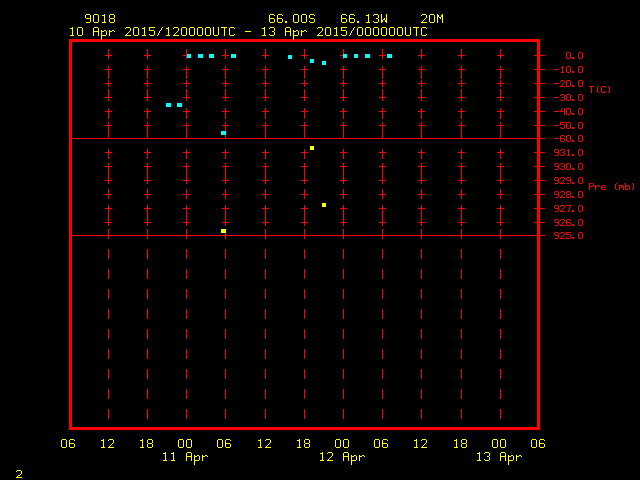Click the Pre (mb) axis label
The height and width of the screenshot is (480, 640).
(611, 187)
